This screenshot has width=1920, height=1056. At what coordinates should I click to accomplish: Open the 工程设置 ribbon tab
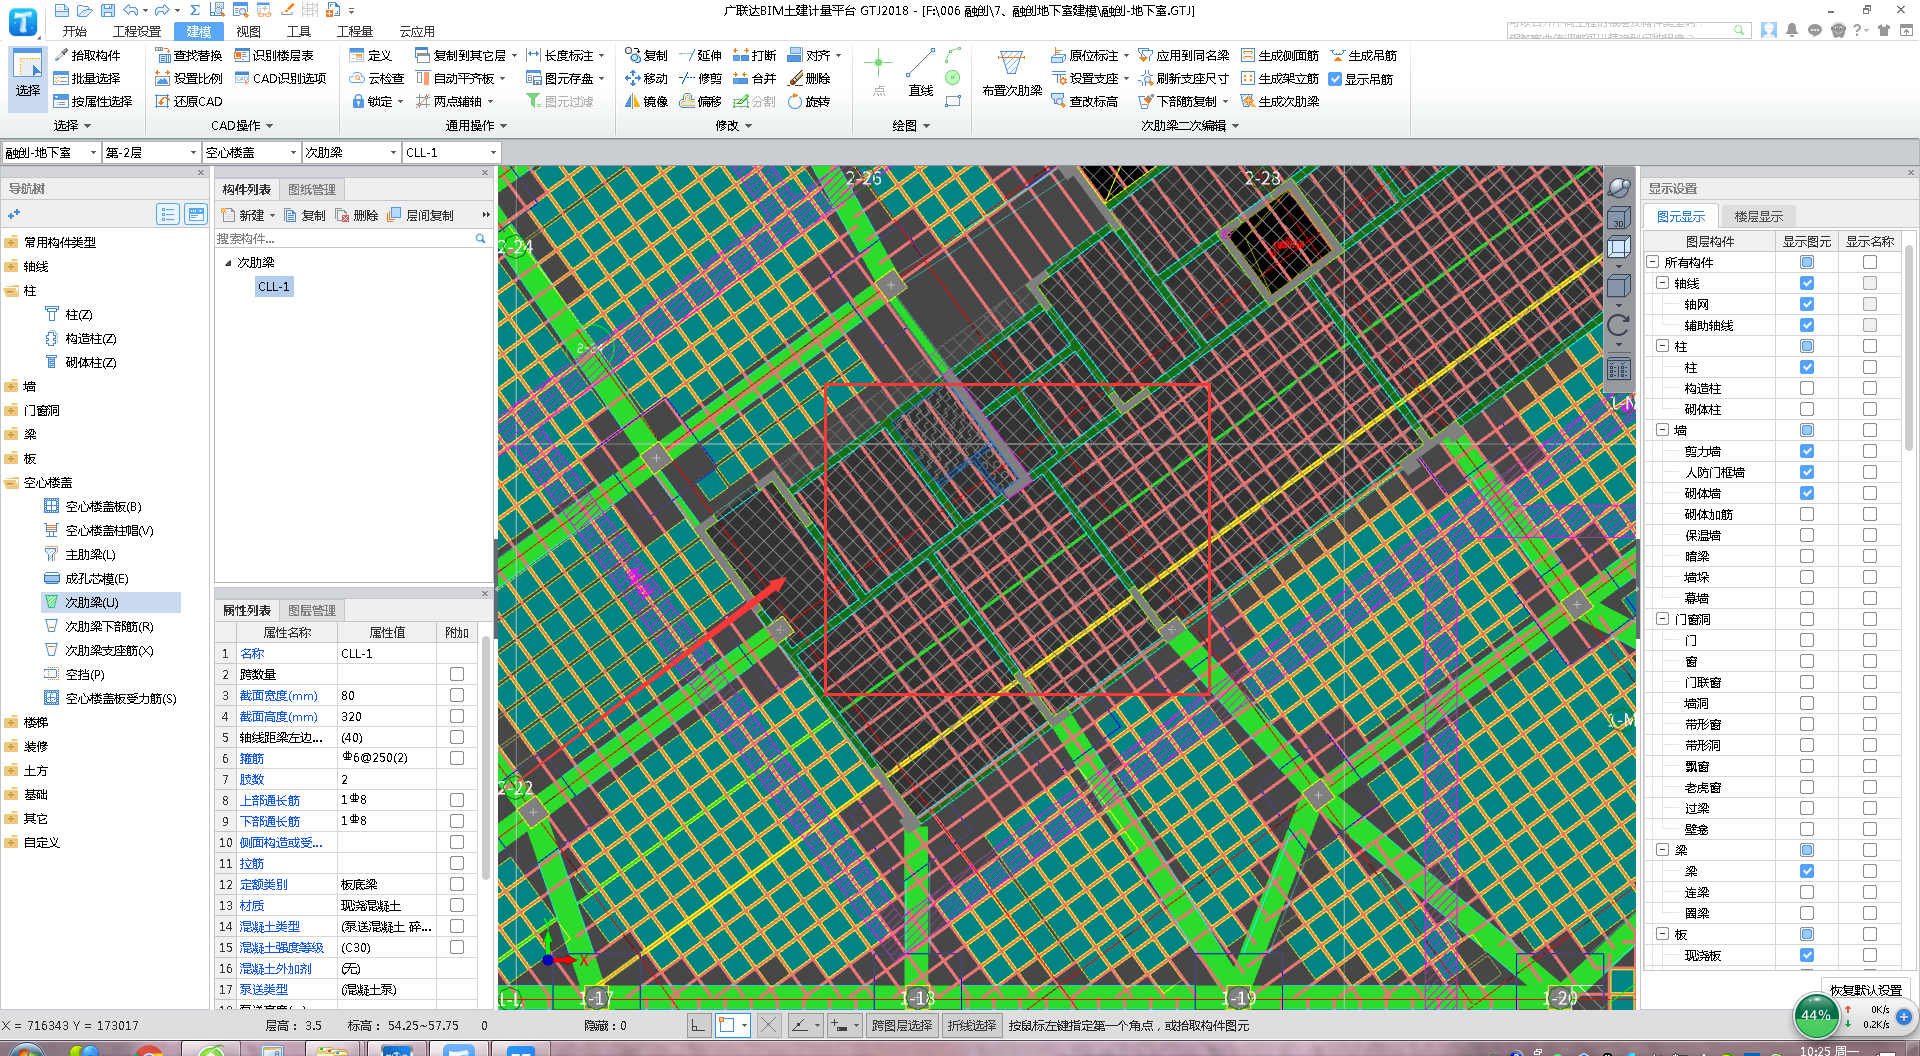coord(137,31)
